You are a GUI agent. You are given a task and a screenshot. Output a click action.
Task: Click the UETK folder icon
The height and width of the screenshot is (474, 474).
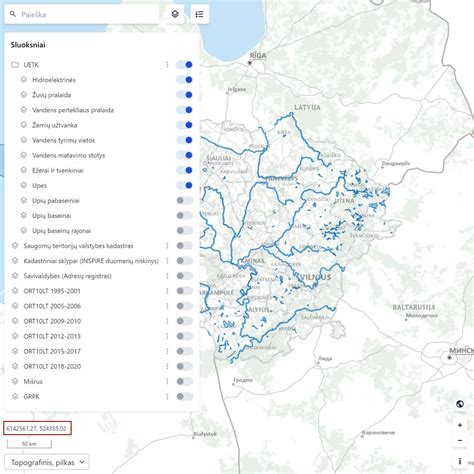click(15, 65)
